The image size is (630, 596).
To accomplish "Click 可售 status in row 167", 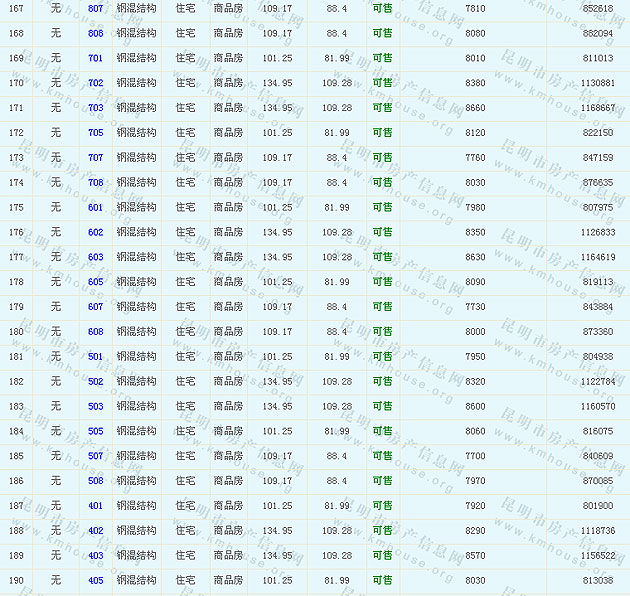I will (x=382, y=8).
